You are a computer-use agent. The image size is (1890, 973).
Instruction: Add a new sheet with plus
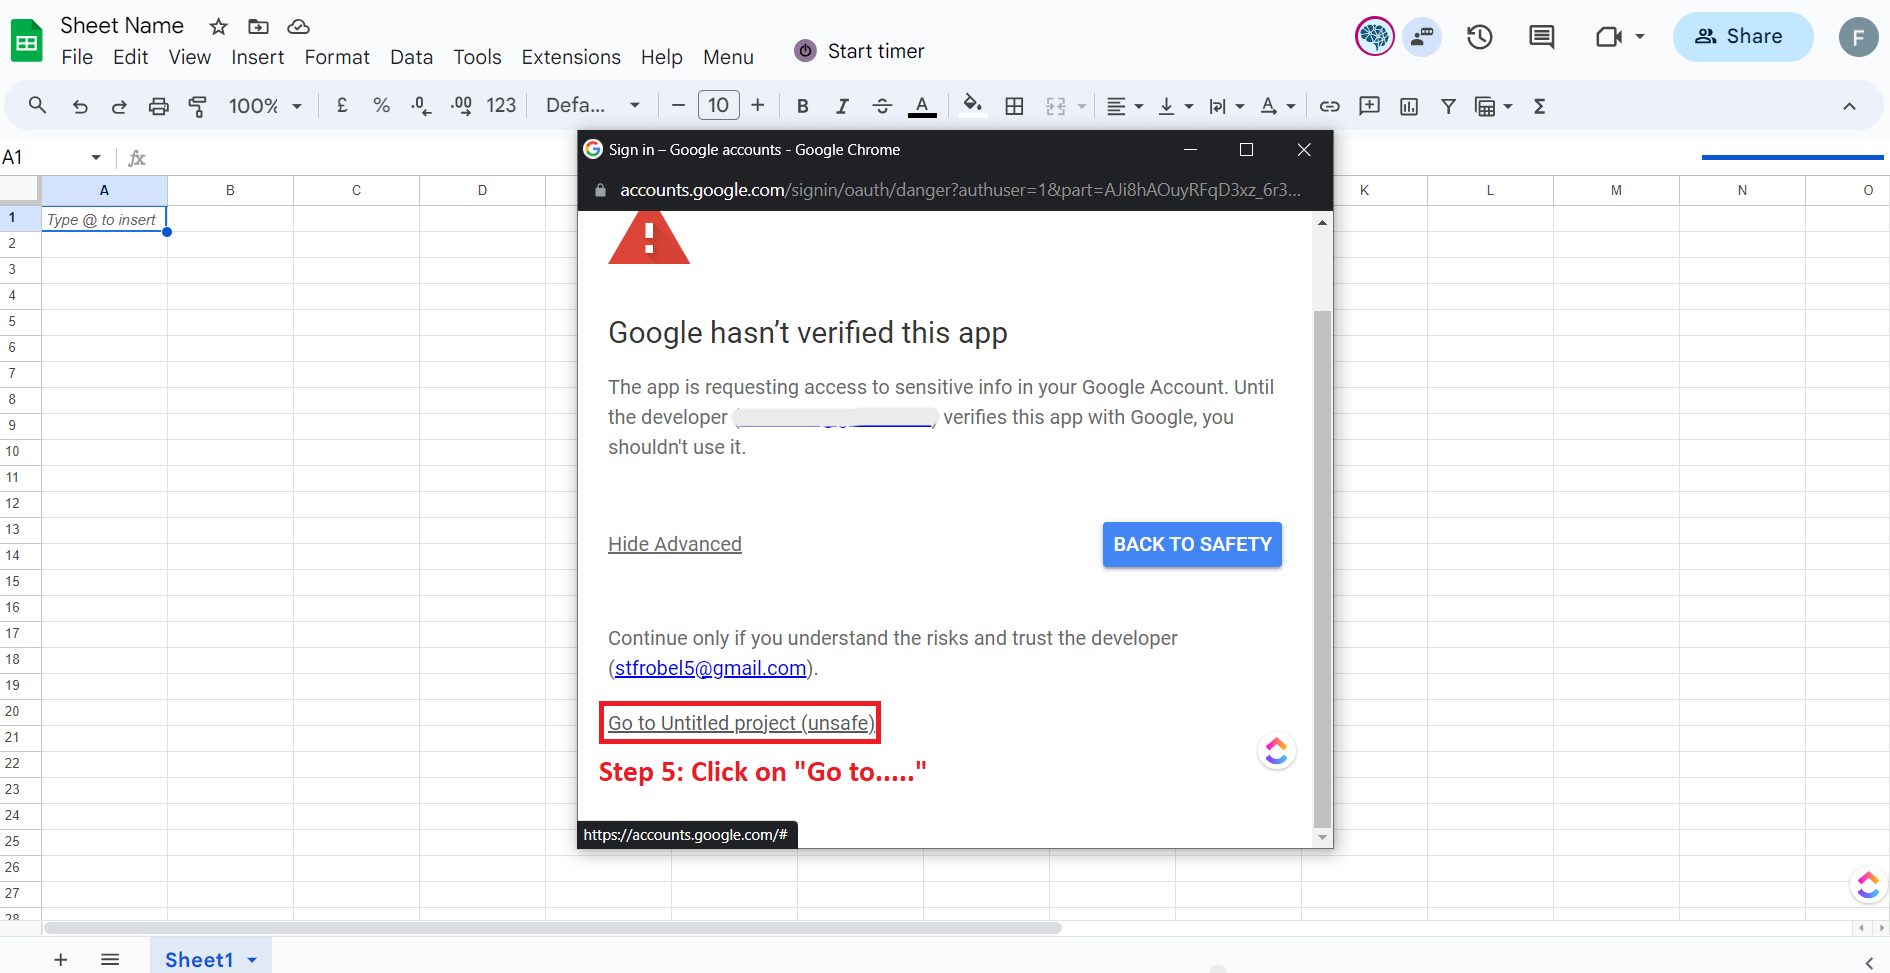coord(61,959)
